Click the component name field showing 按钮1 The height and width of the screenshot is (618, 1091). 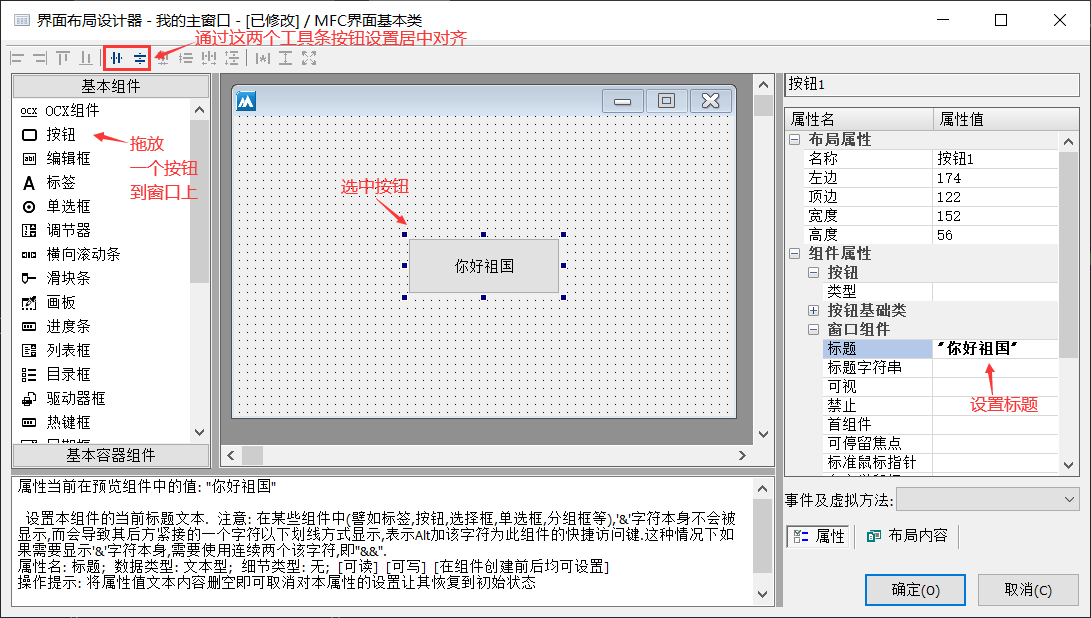click(x=932, y=85)
